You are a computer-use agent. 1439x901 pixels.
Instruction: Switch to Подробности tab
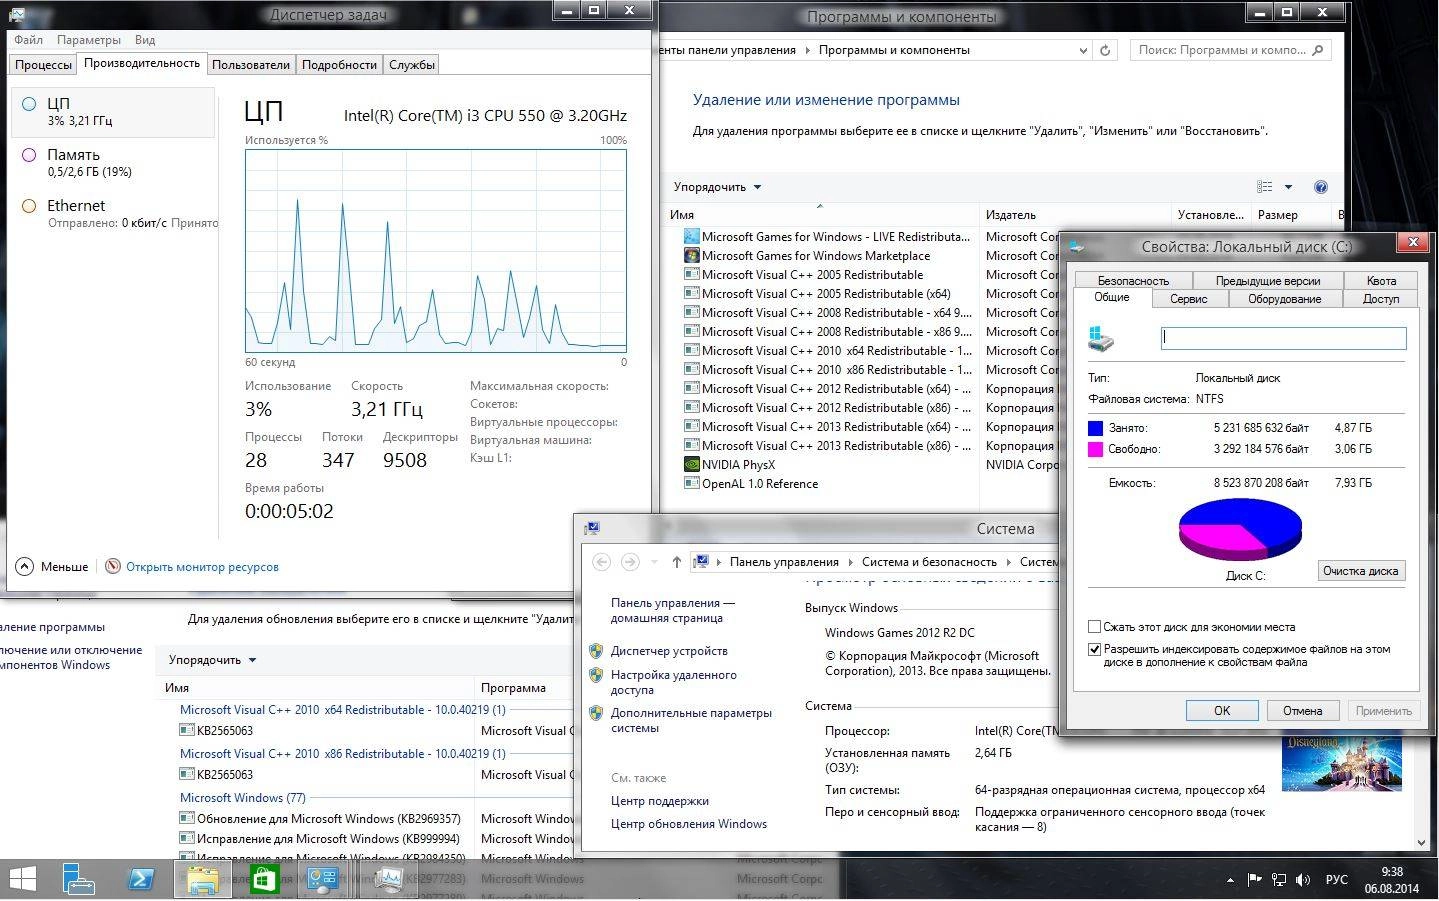(x=339, y=65)
